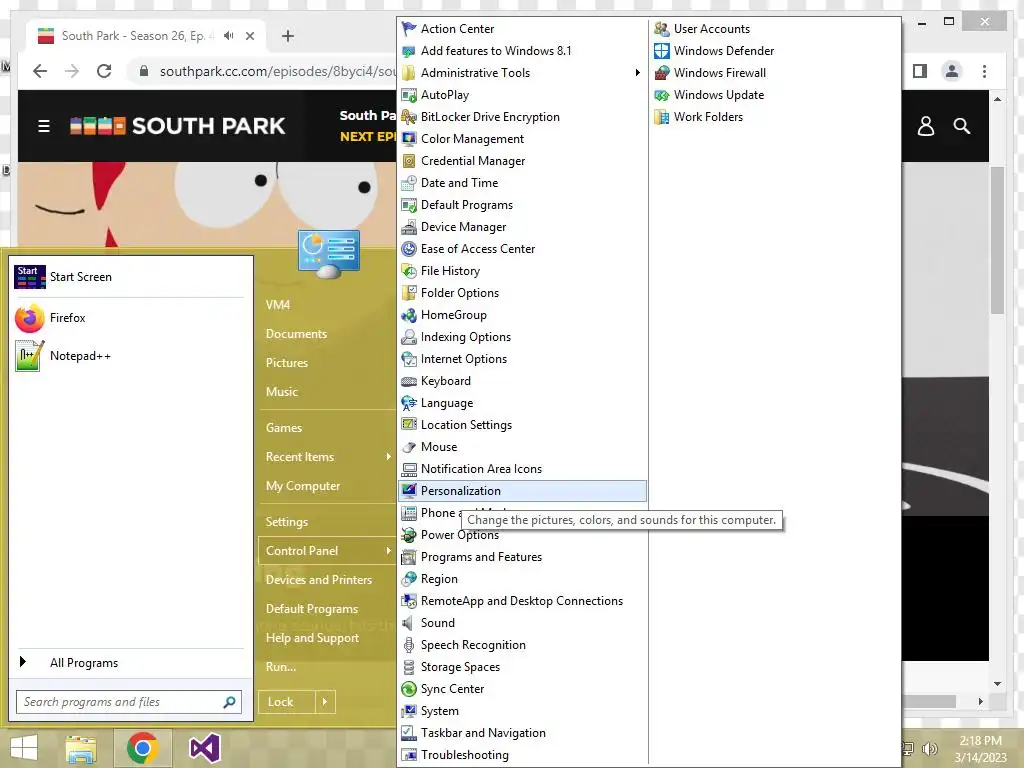Click Chrome profile avatar icon
Image resolution: width=1024 pixels, height=768 pixels.
pos(952,71)
